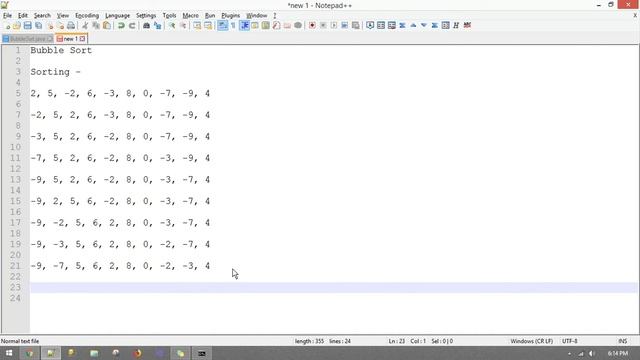Open Command Prompt from the taskbar
This screenshot has height=360, width=640.
click(202, 353)
